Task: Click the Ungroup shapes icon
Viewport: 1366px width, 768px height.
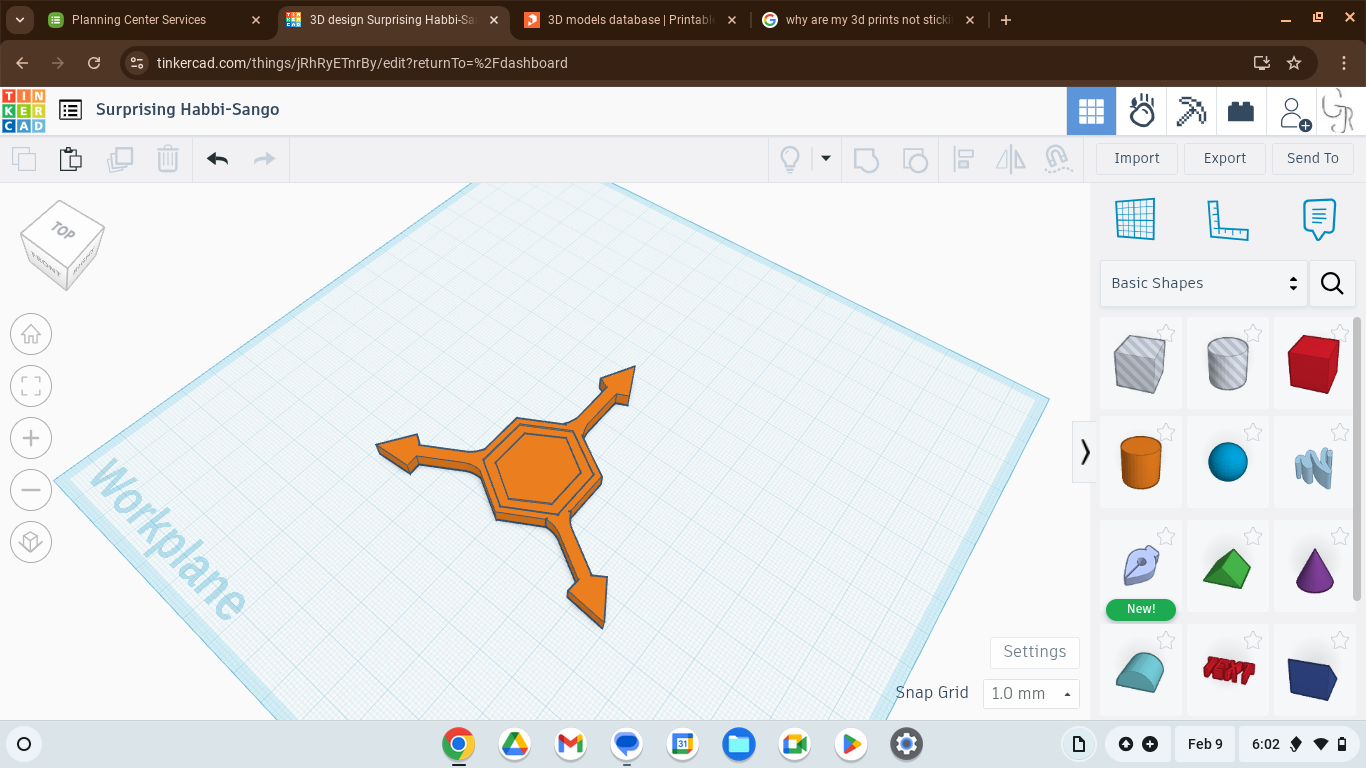Action: tap(914, 159)
